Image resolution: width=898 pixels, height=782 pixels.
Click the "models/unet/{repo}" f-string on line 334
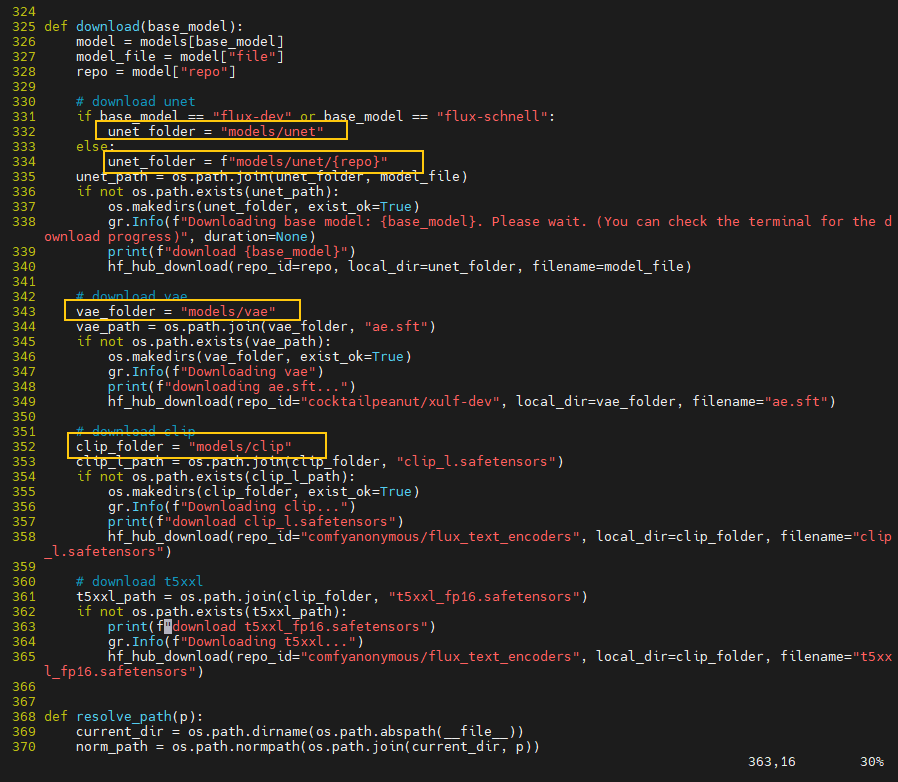[x=304, y=162]
